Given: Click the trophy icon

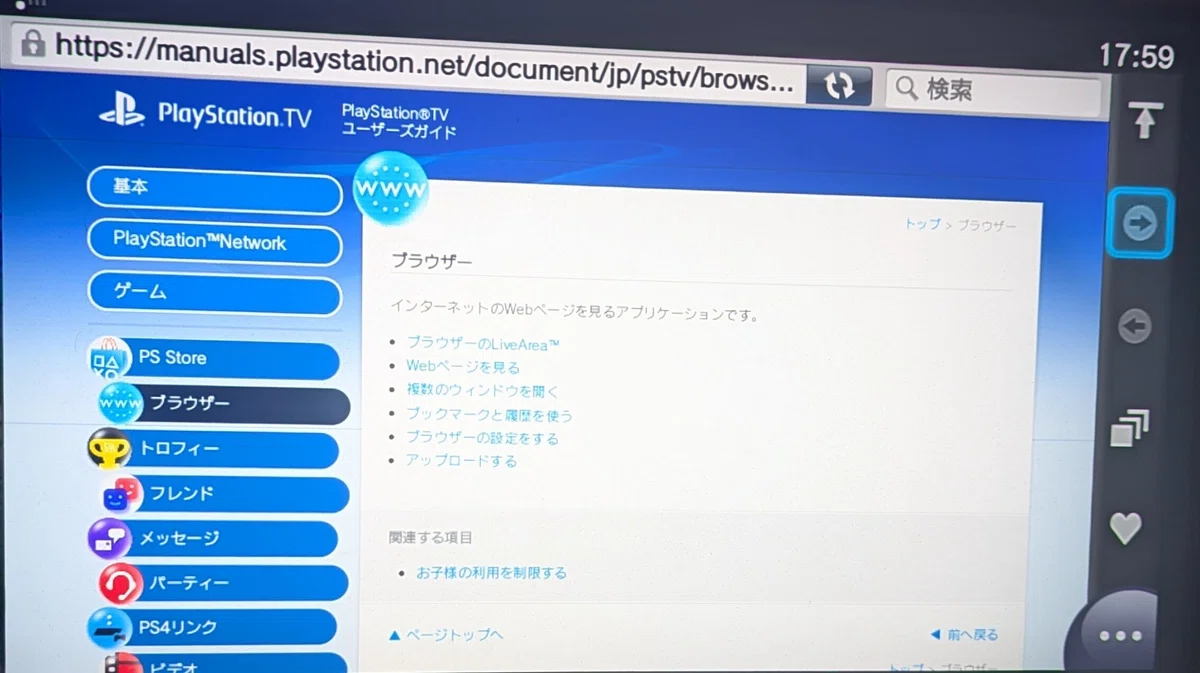Looking at the screenshot, I should point(110,449).
